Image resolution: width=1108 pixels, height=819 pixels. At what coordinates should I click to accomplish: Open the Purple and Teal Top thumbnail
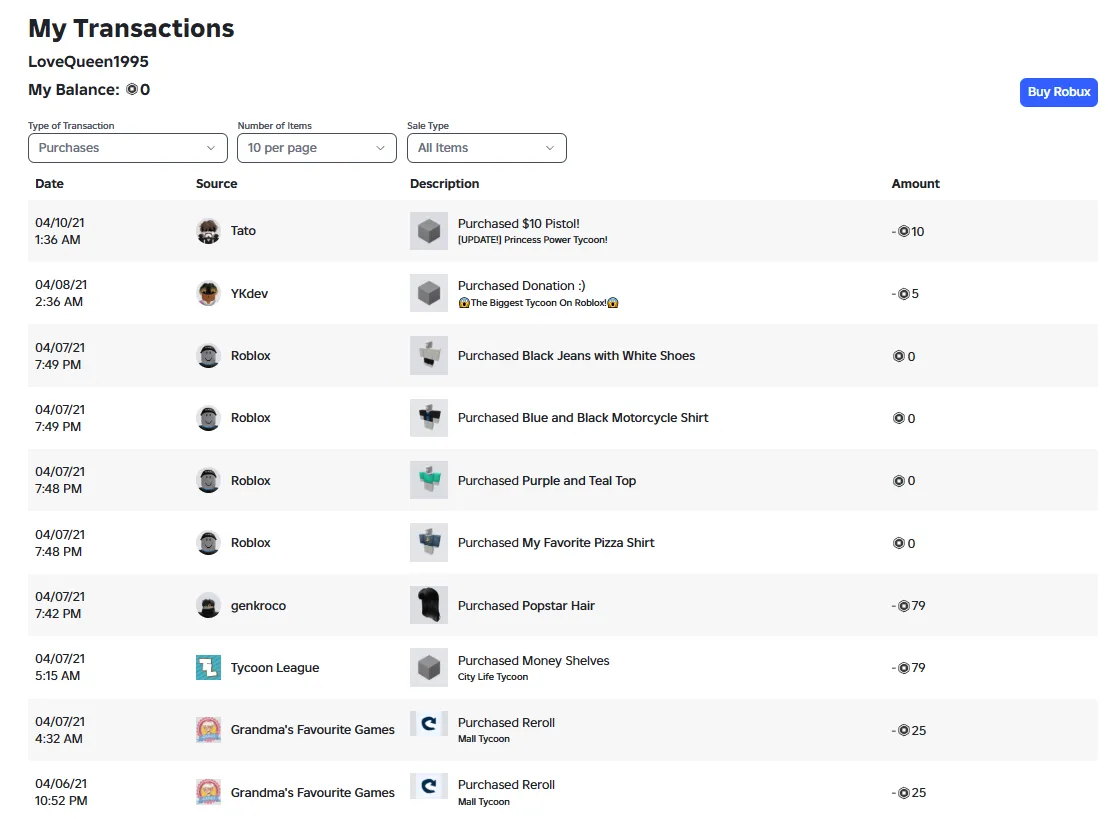pyautogui.click(x=429, y=481)
